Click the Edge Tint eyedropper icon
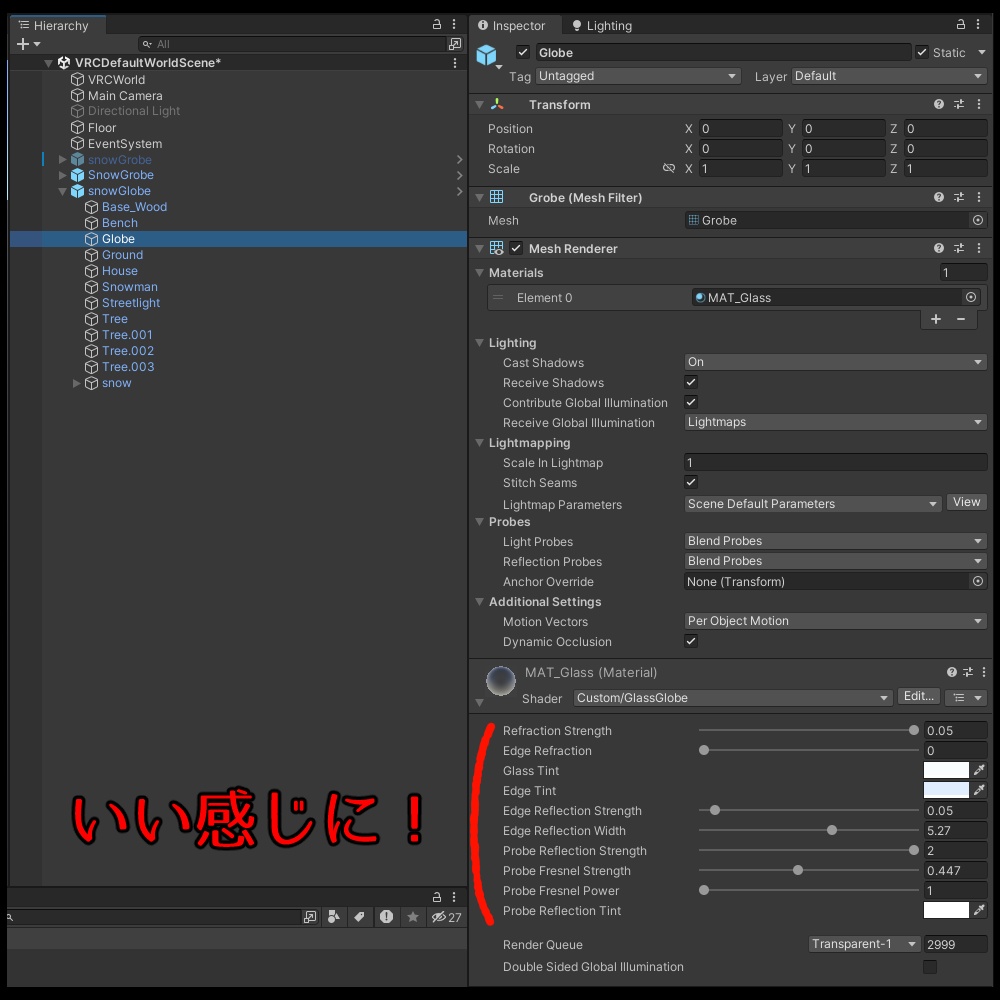 980,790
